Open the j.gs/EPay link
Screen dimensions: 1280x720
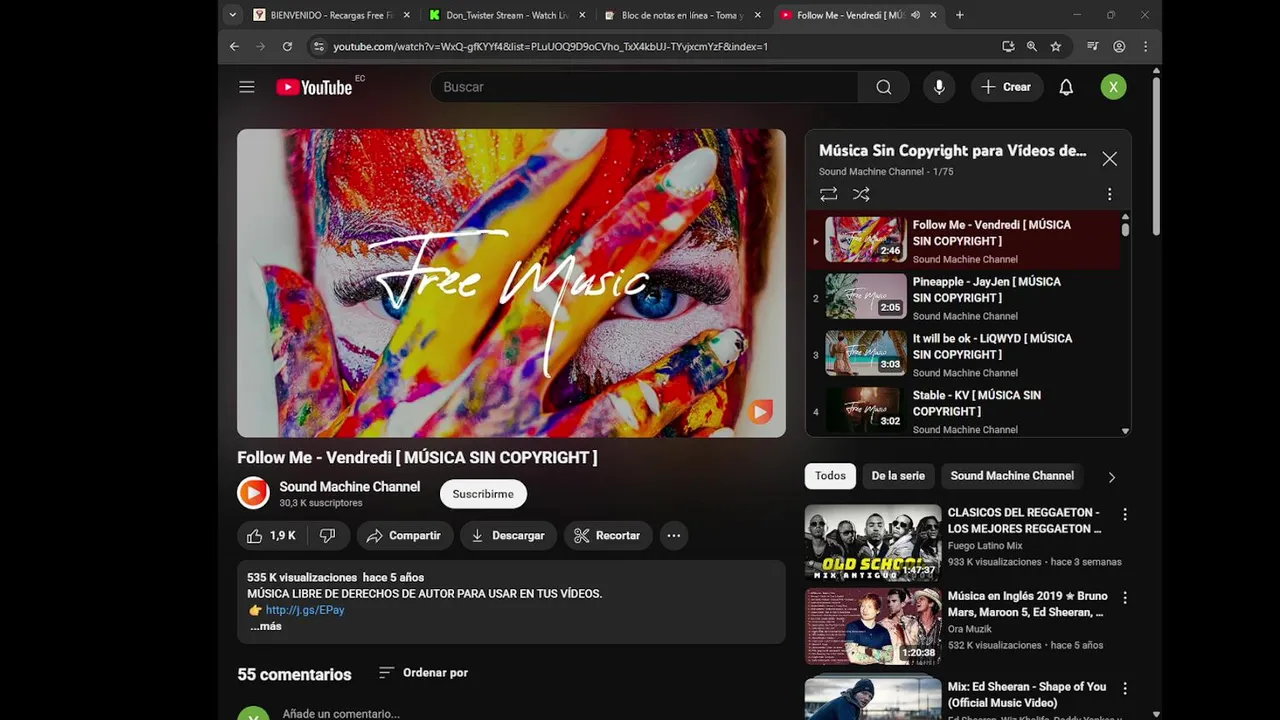[x=305, y=610]
